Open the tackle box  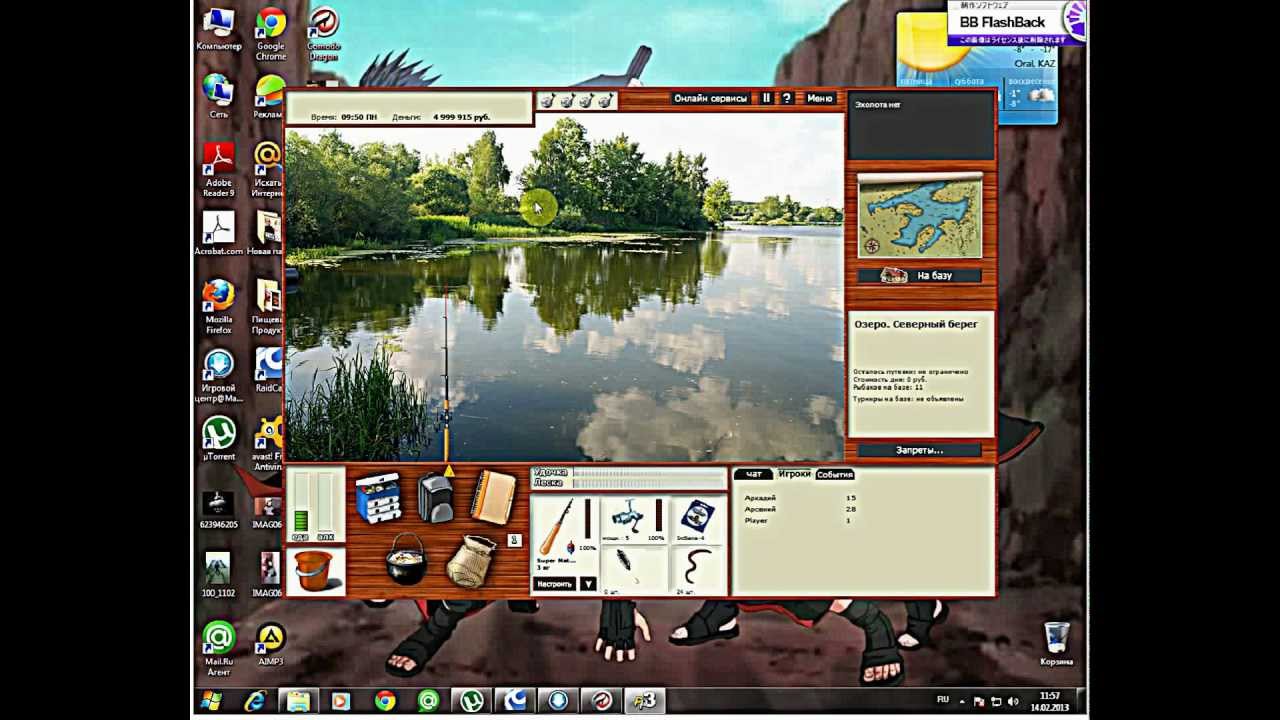coord(378,497)
